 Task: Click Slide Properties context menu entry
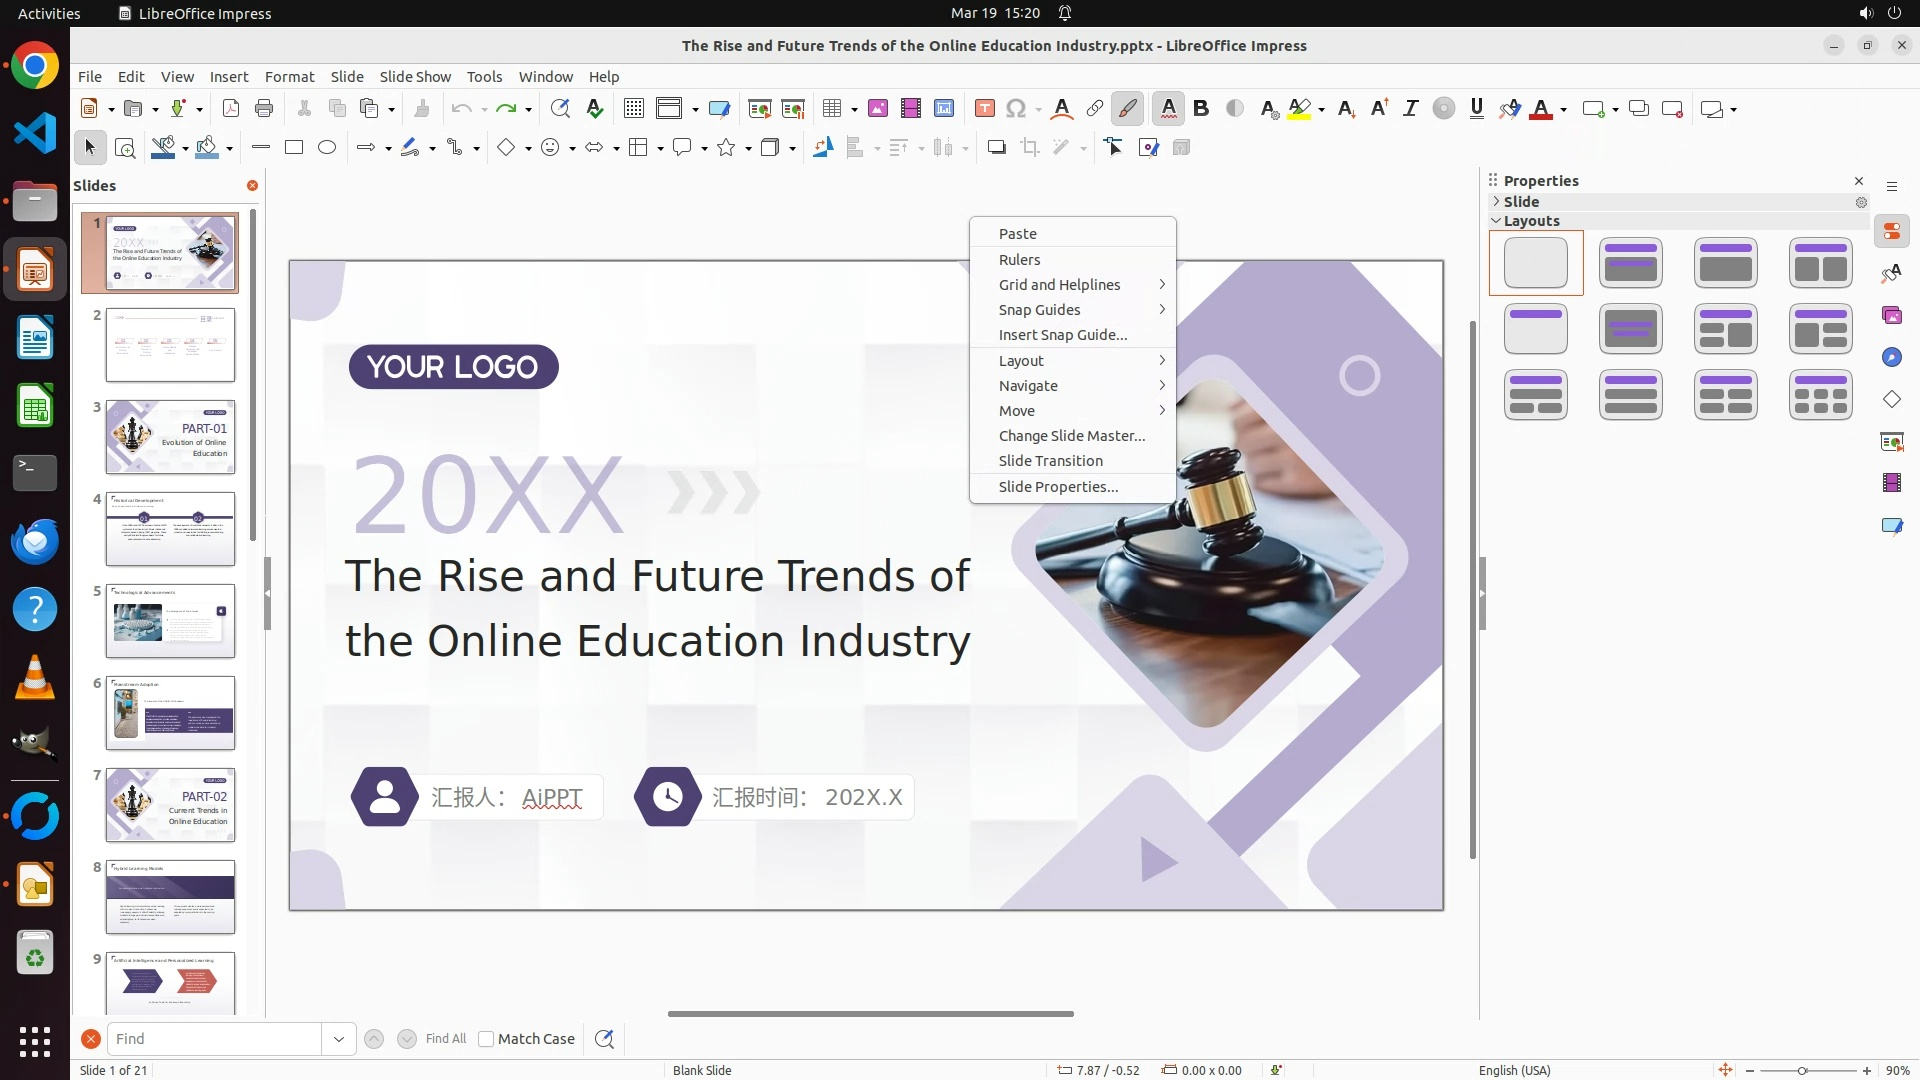pos(1058,487)
